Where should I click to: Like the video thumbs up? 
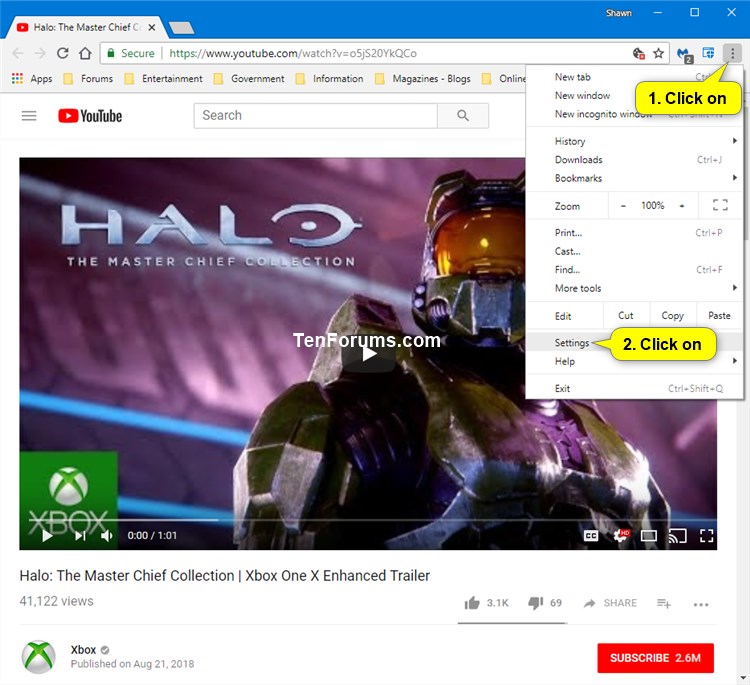pos(472,603)
